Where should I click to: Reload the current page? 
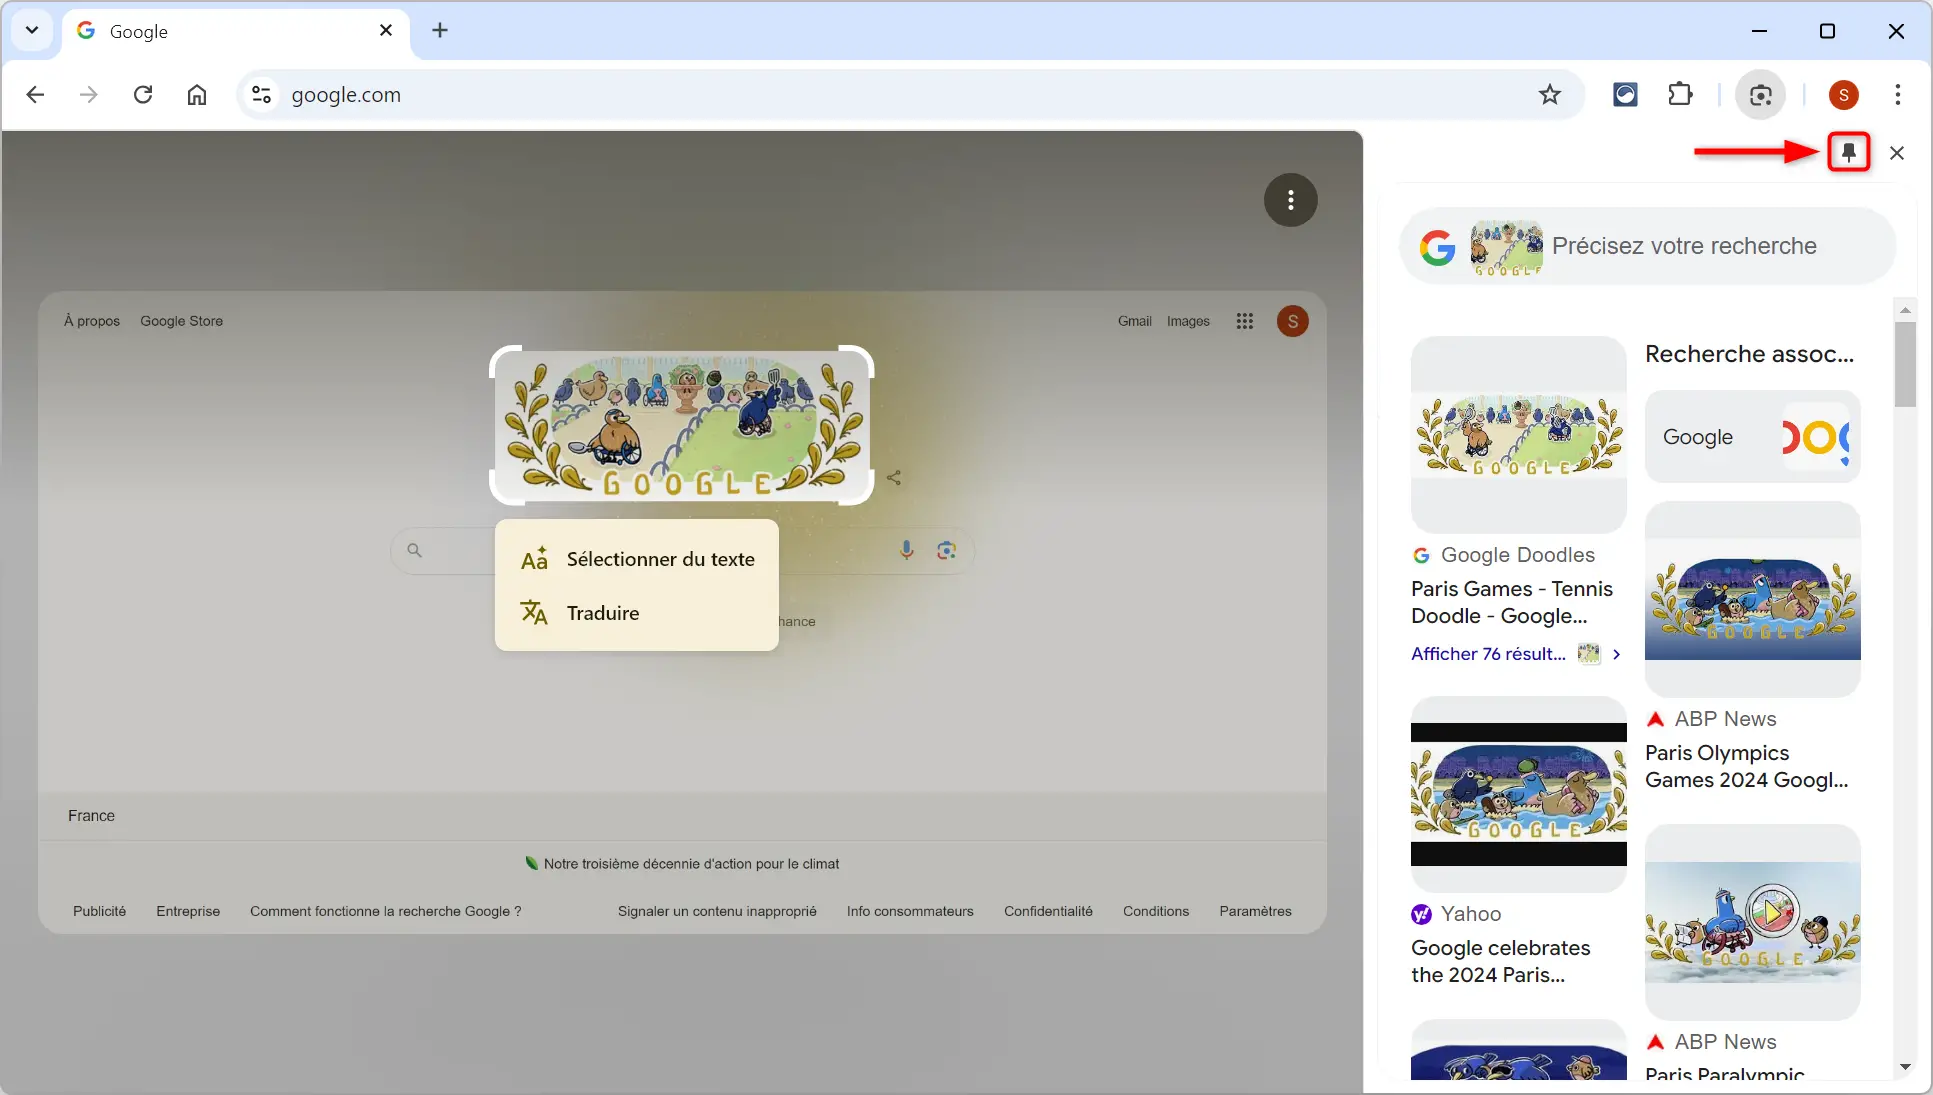pyautogui.click(x=143, y=95)
